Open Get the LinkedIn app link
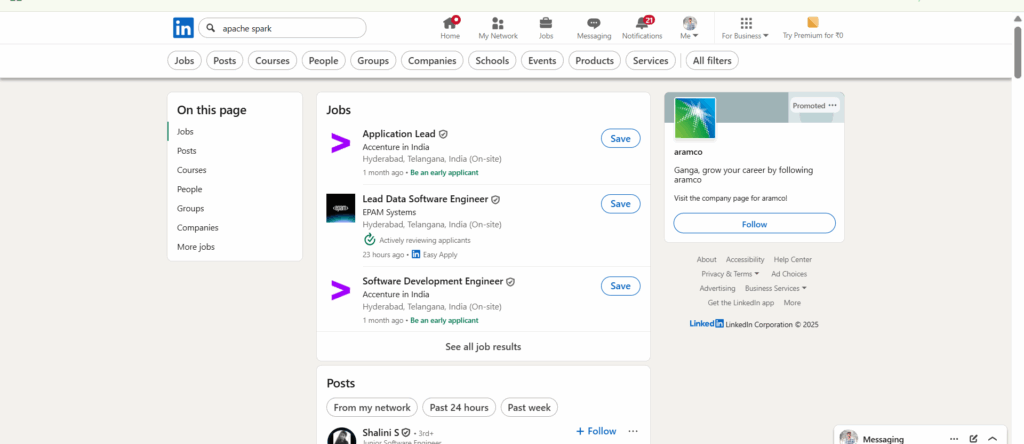Image resolution: width=1024 pixels, height=444 pixels. point(741,303)
